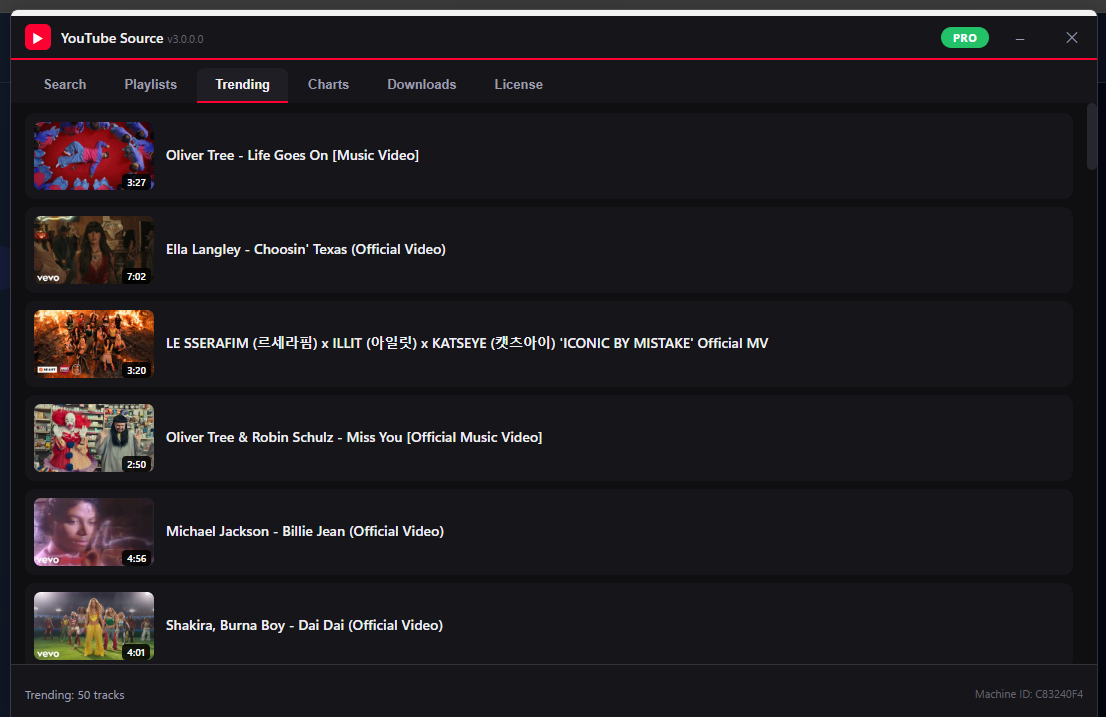The image size is (1106, 717).
Task: Switch to the Search tab
Action: pos(65,85)
